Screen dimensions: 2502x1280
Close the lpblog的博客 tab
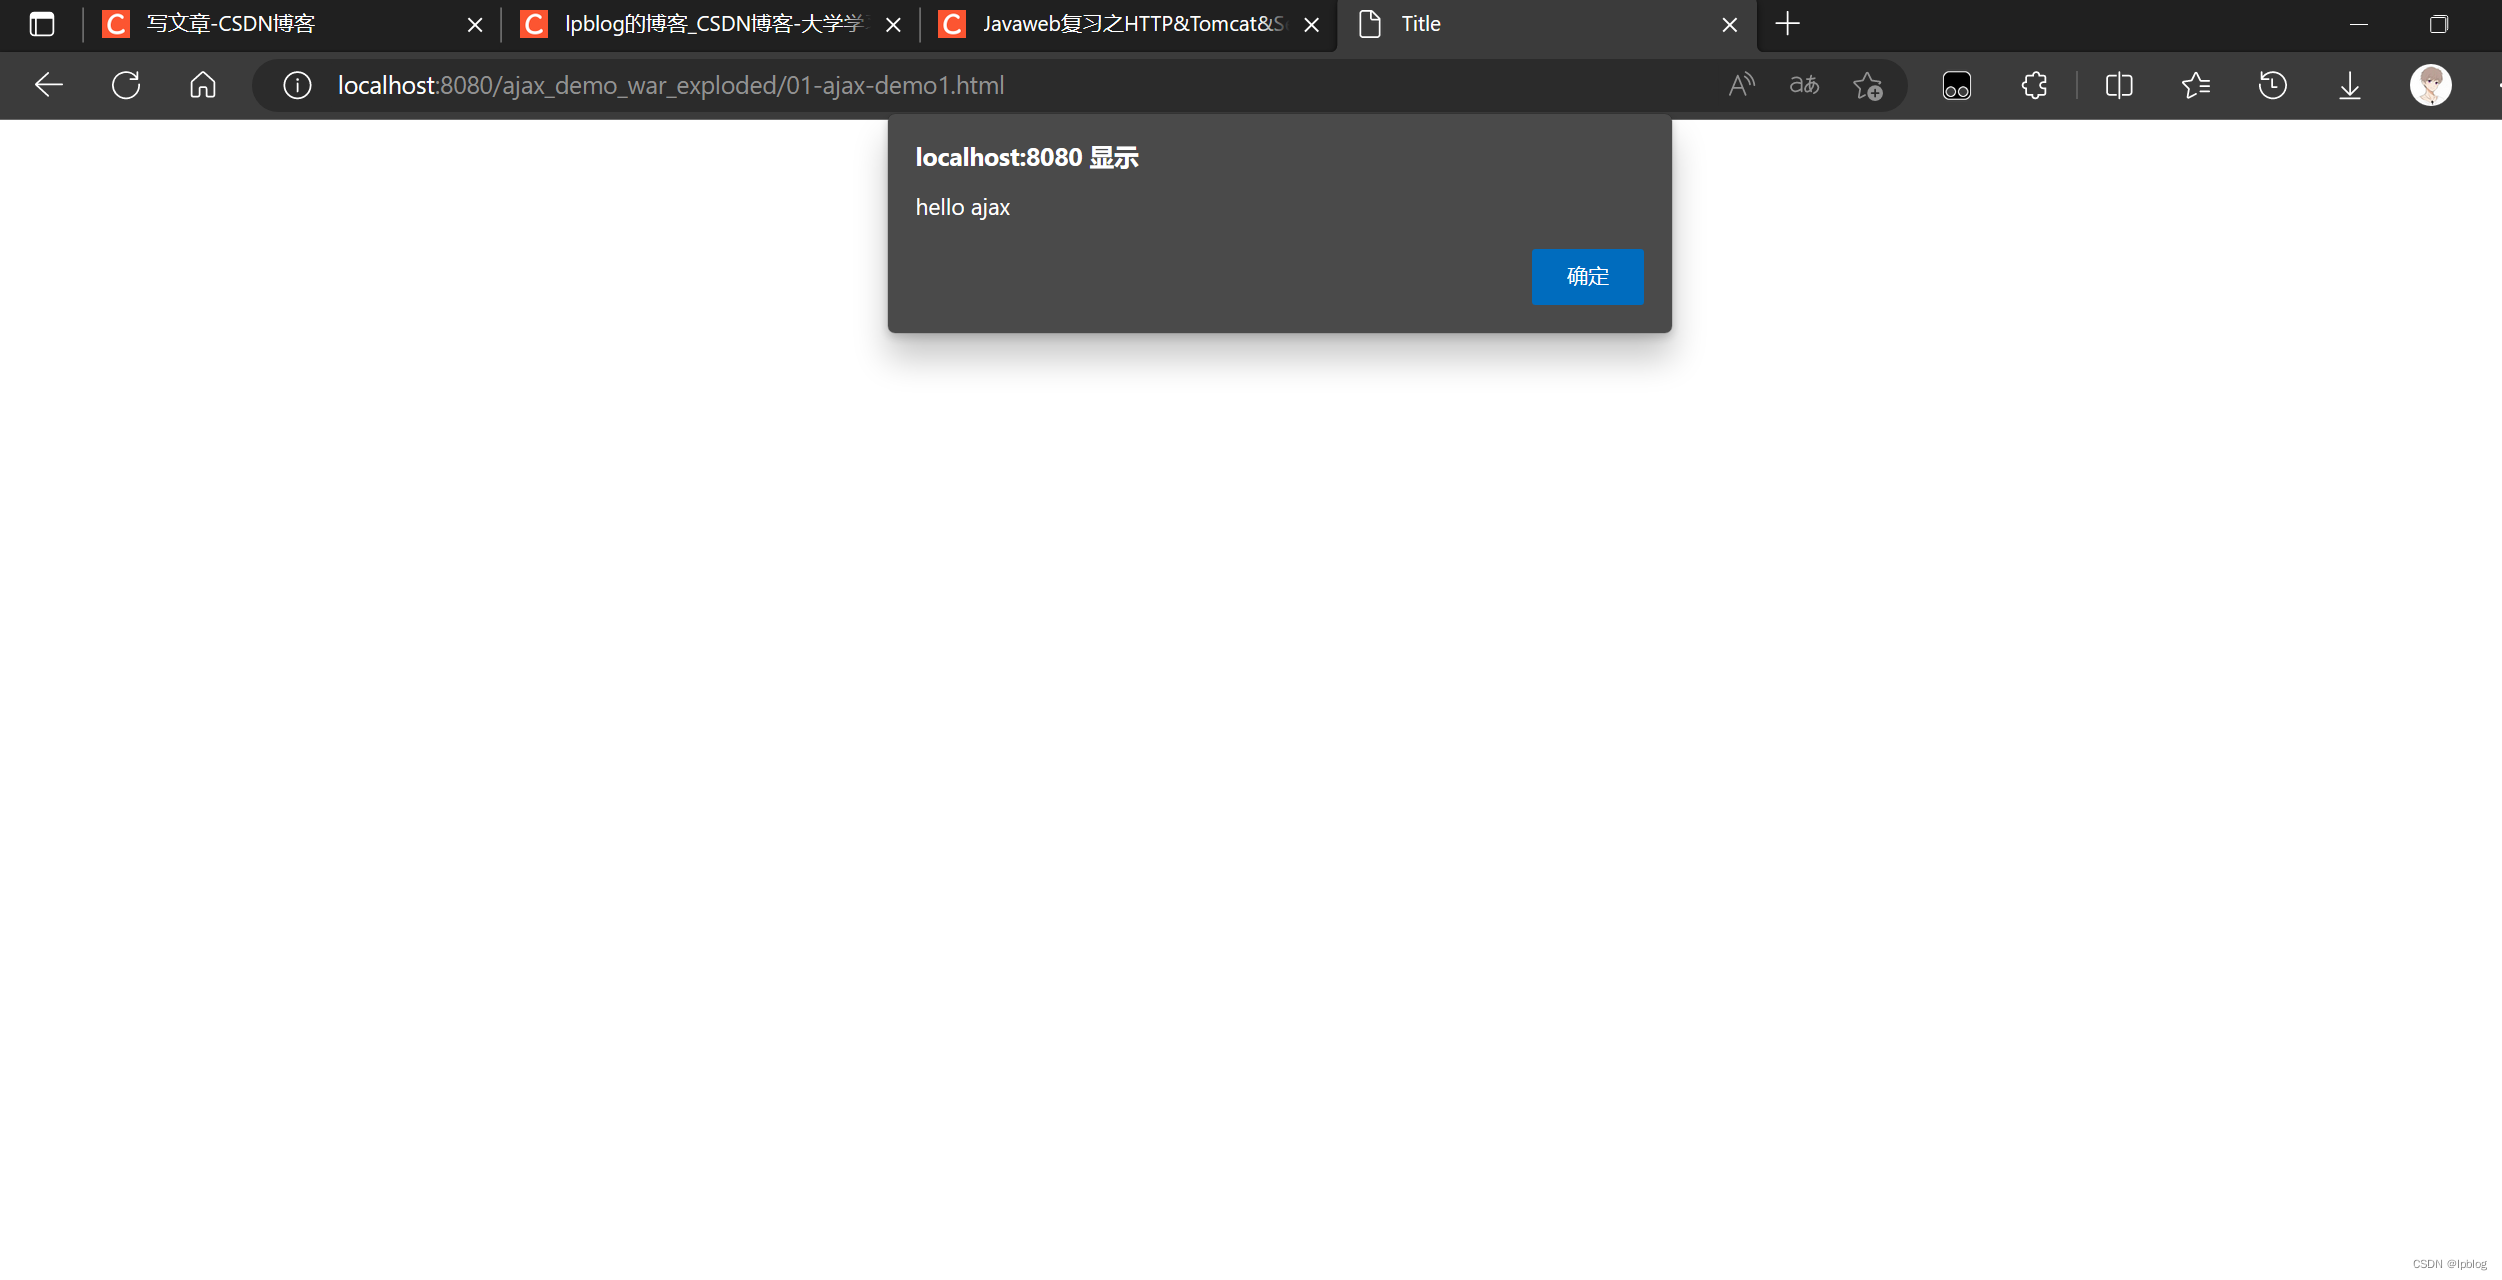click(893, 24)
